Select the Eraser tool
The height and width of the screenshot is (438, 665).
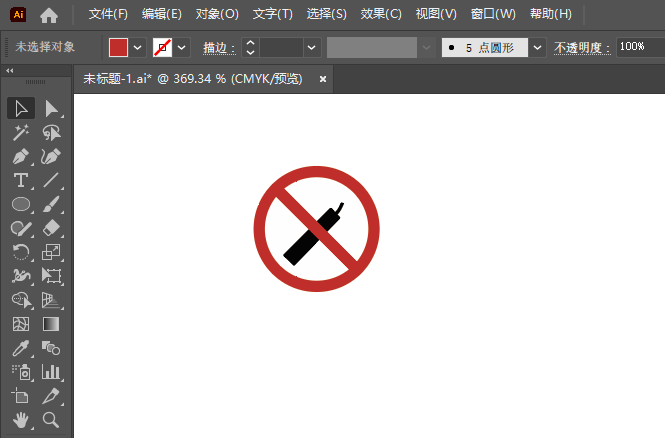pyautogui.click(x=51, y=228)
